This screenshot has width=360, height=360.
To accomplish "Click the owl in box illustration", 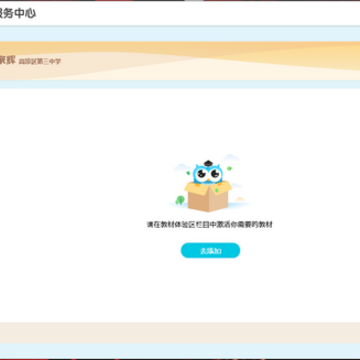I will tap(209, 183).
